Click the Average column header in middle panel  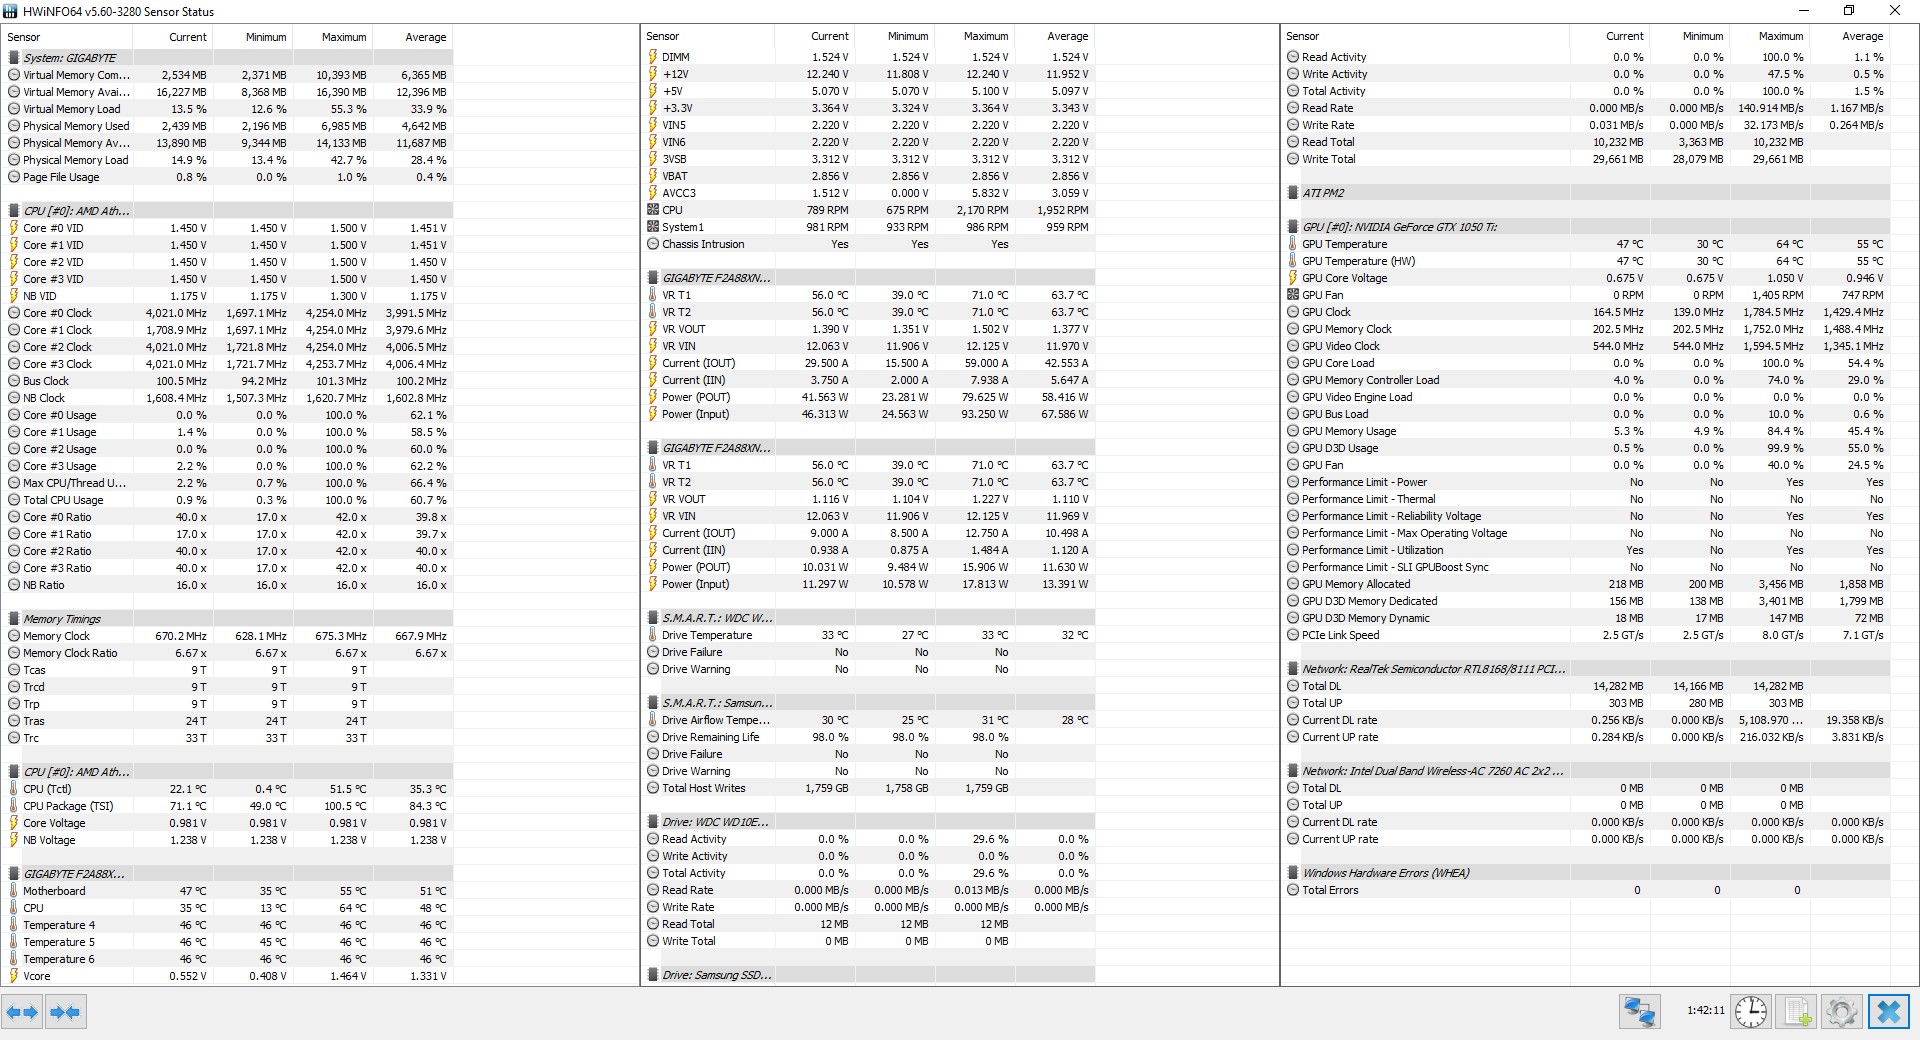1055,36
